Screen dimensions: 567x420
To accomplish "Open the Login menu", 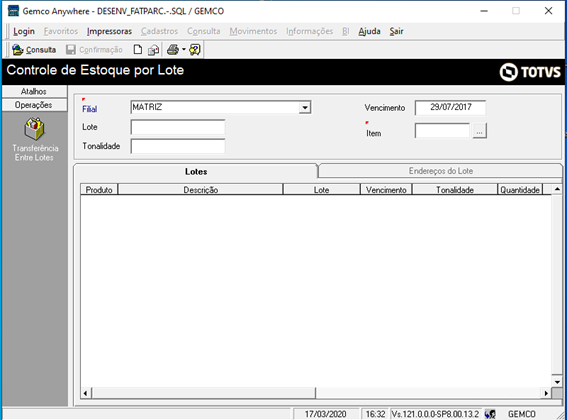I will [24, 31].
